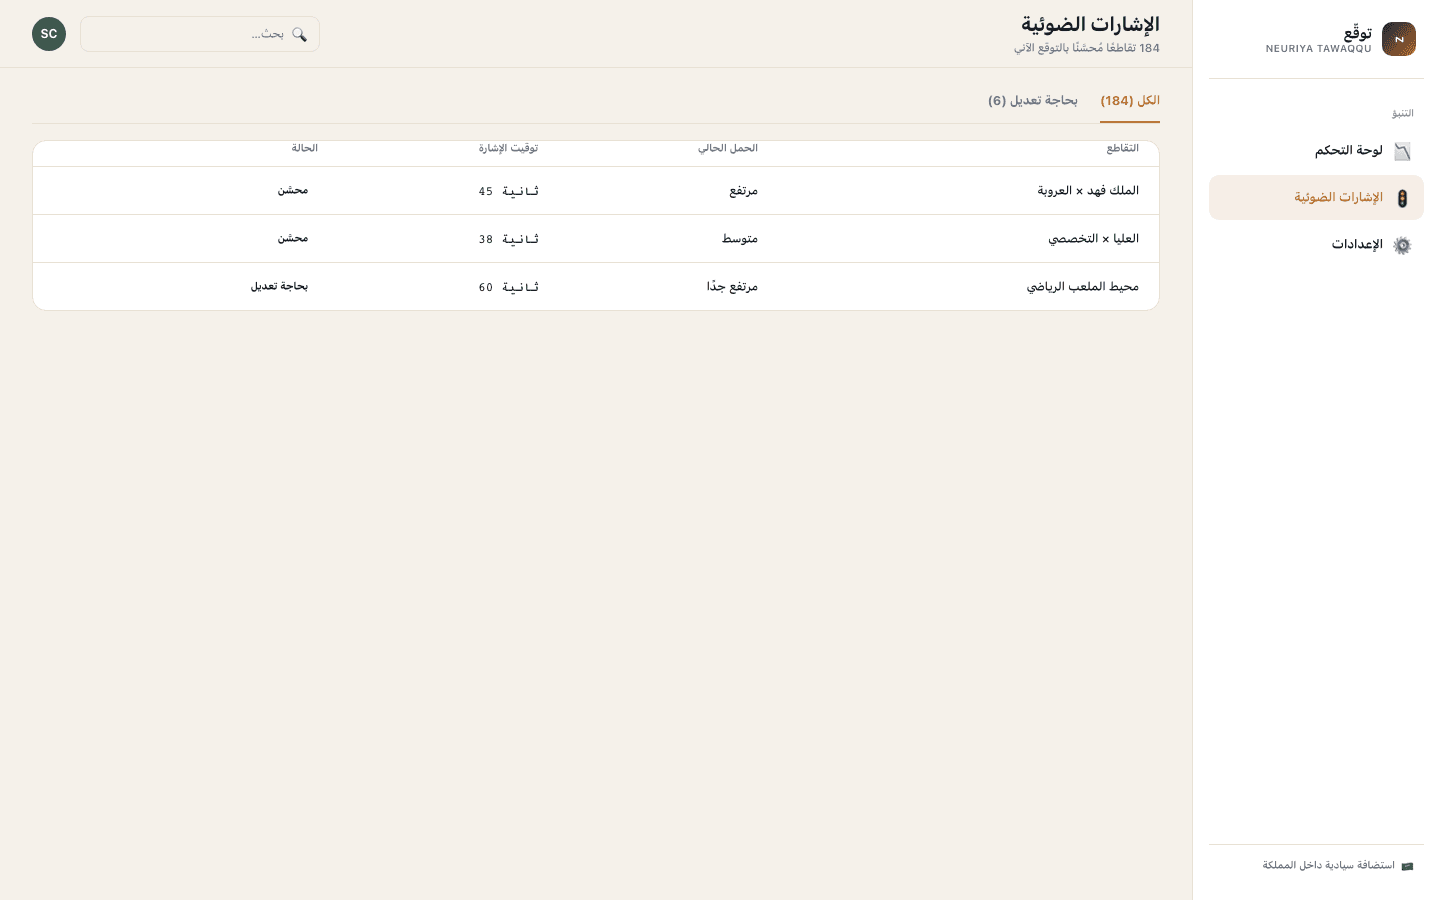
Task: Open the محيط الملعب الرياضي row
Action: pos(596,287)
